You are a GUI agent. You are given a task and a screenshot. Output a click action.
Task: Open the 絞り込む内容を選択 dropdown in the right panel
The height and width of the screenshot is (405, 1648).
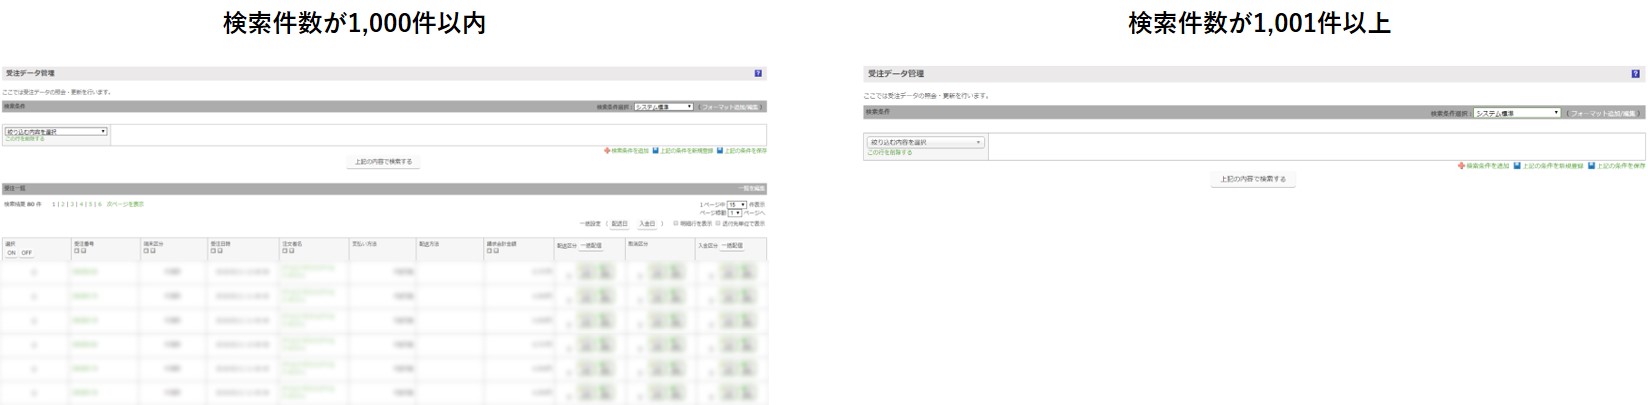[x=925, y=142]
